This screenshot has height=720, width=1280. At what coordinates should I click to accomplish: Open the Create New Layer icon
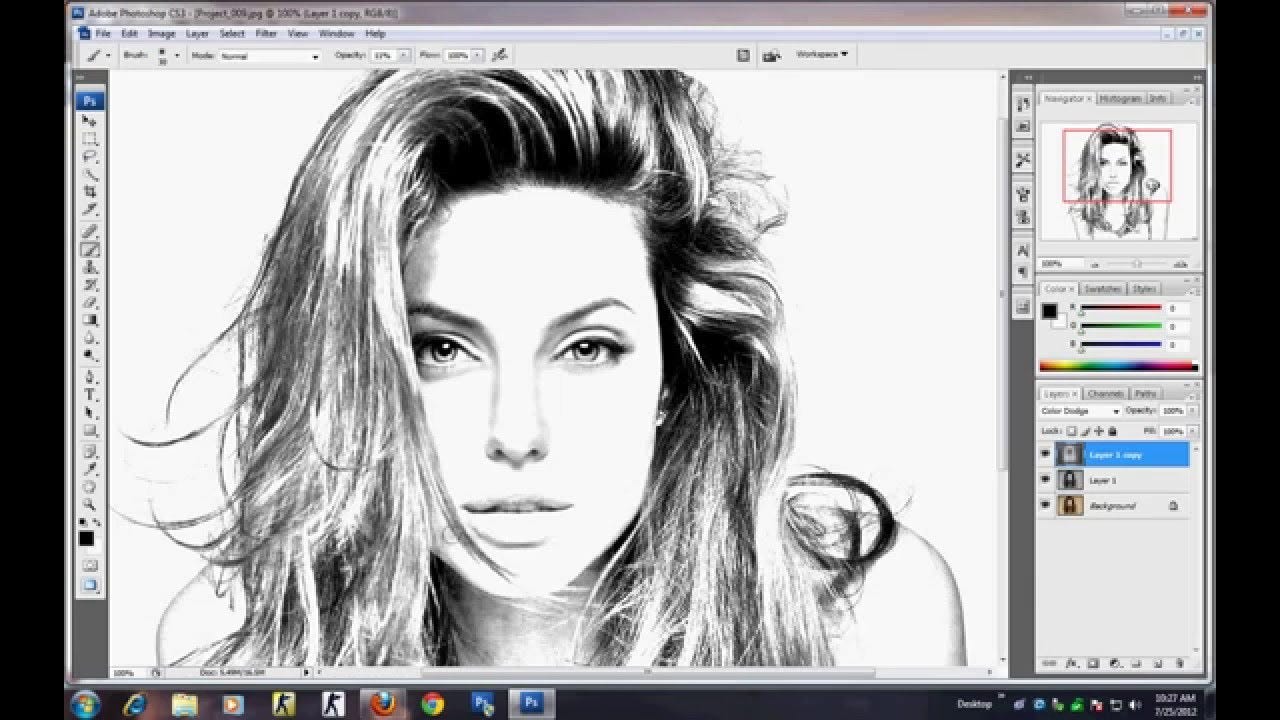point(1159,663)
